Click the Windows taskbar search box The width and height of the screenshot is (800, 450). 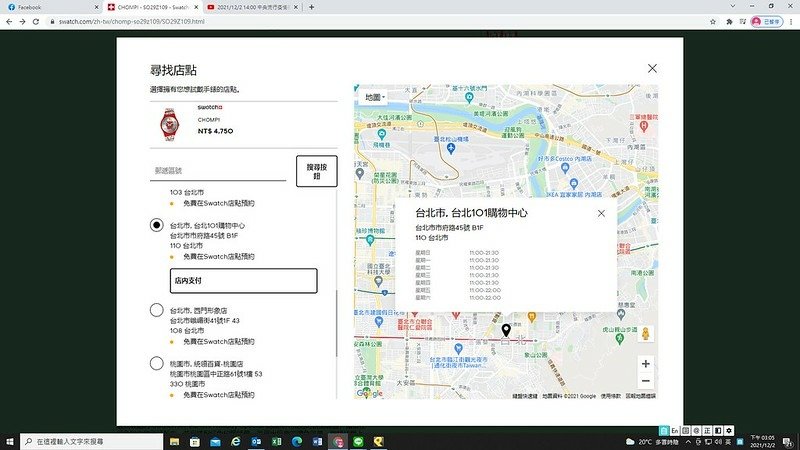92,441
